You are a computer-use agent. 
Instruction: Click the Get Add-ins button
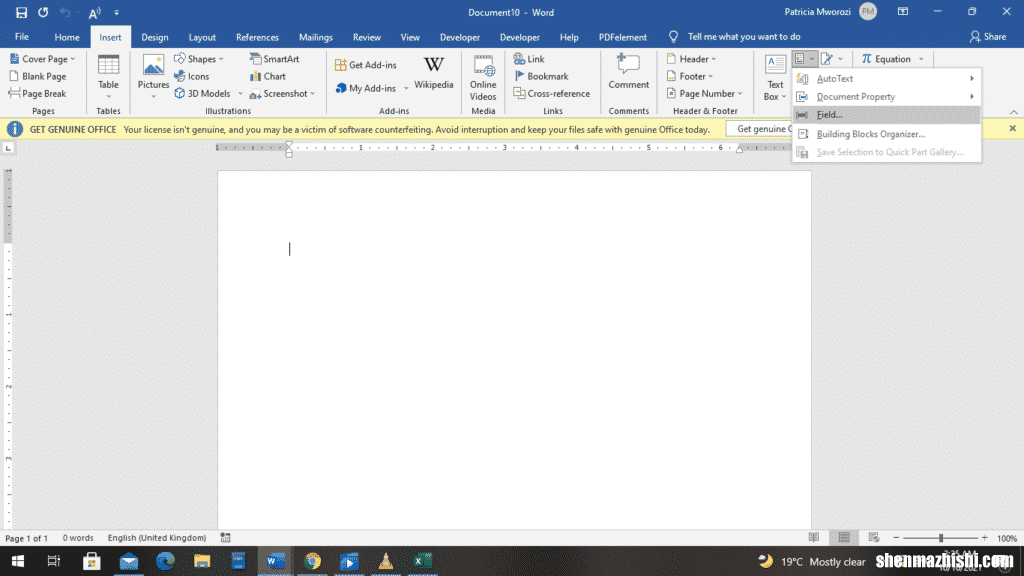366,65
